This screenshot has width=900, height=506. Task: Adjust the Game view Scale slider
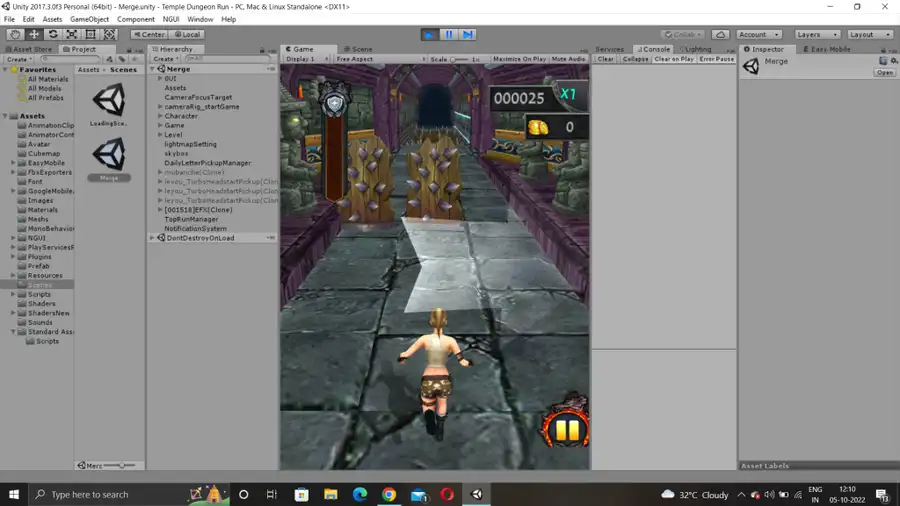(459, 59)
